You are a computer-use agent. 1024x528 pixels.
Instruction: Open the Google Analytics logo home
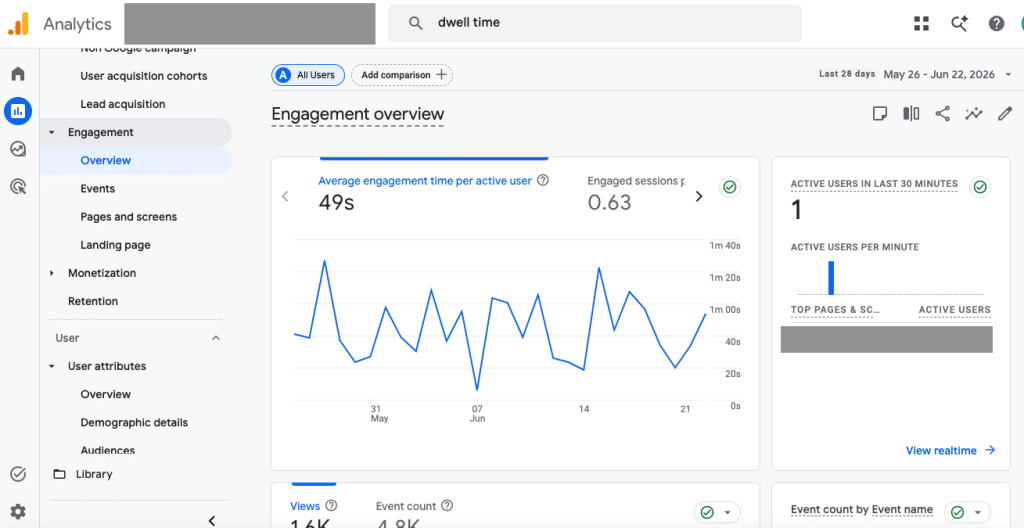coord(18,24)
